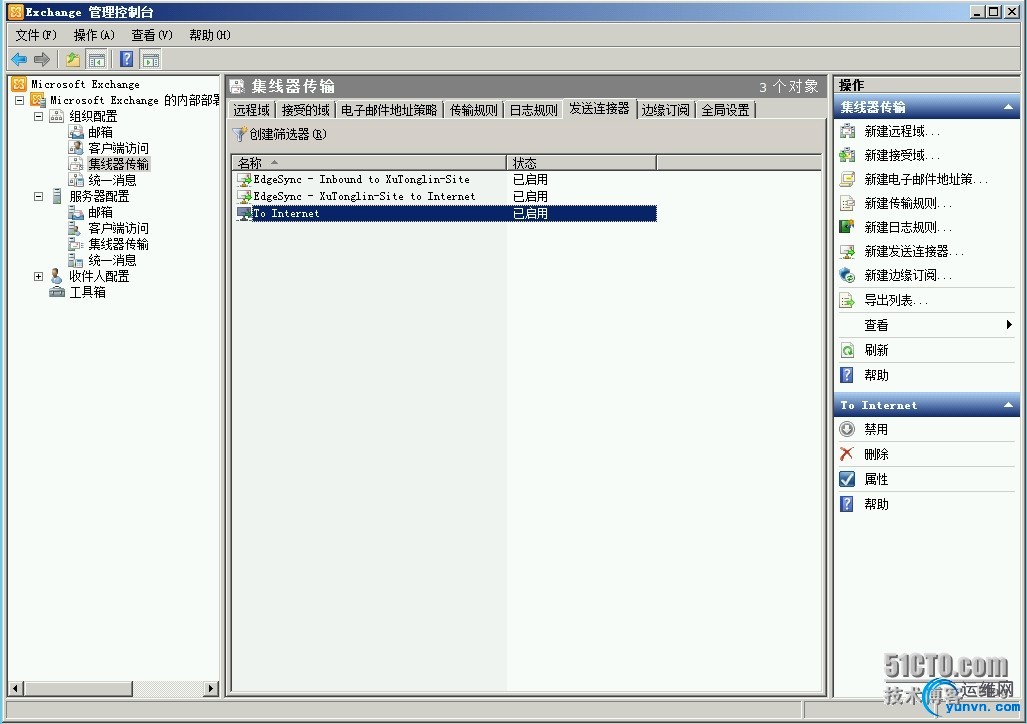Click the 新建日志规则 icon

point(848,227)
